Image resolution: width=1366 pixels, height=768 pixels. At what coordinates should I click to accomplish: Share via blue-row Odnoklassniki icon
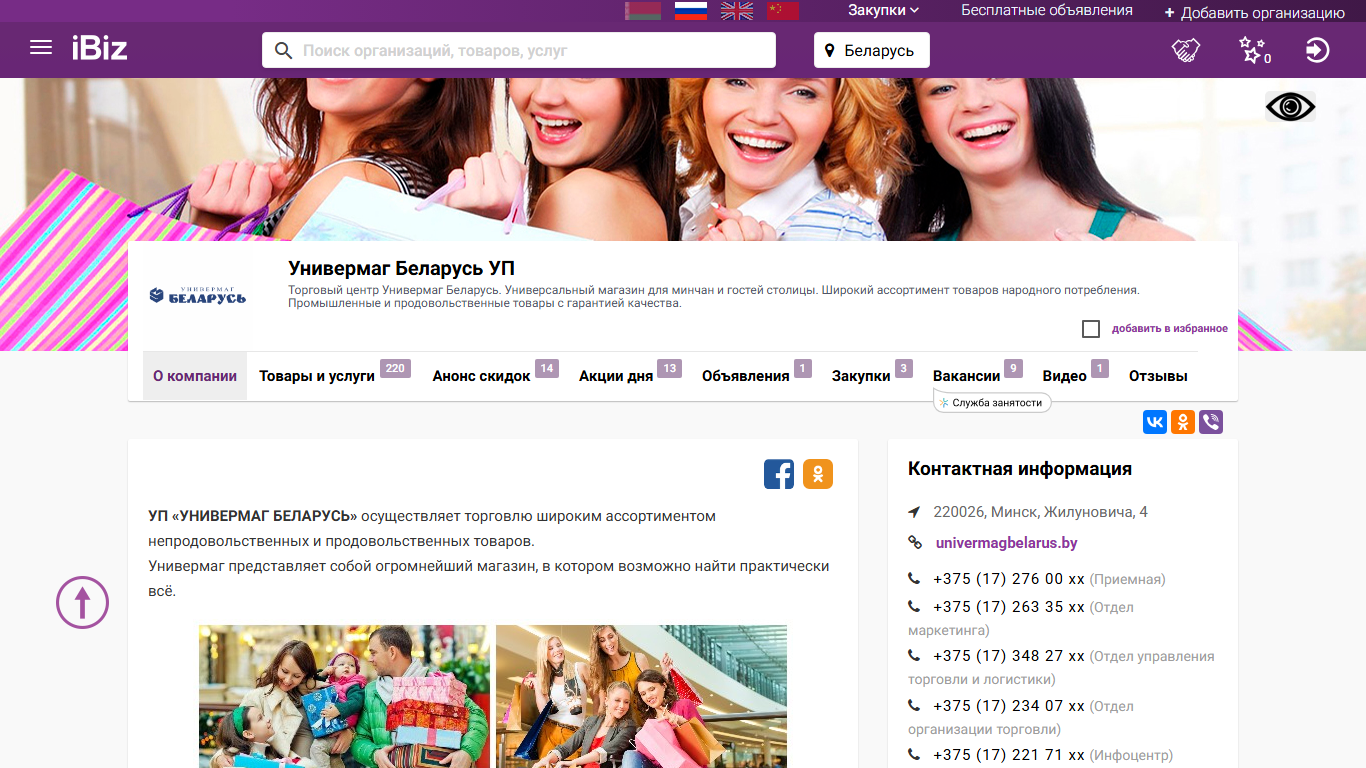click(1183, 422)
